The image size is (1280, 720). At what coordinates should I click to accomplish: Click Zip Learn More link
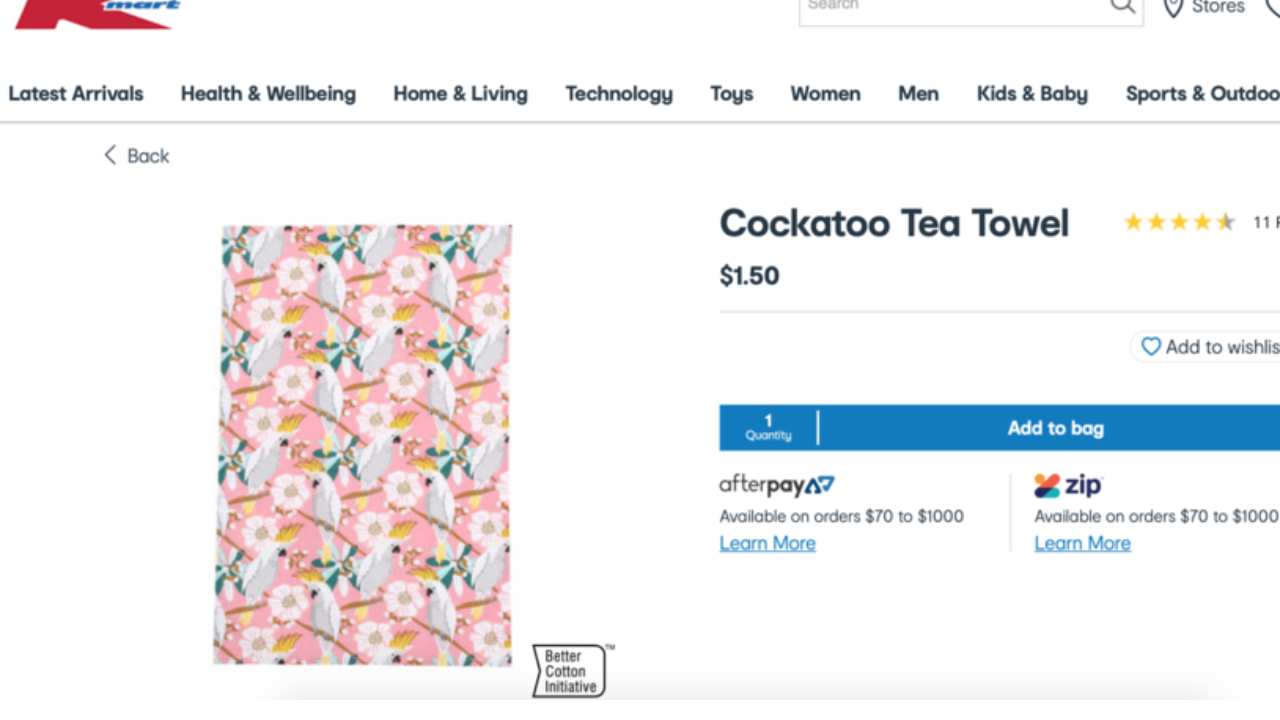point(1082,543)
